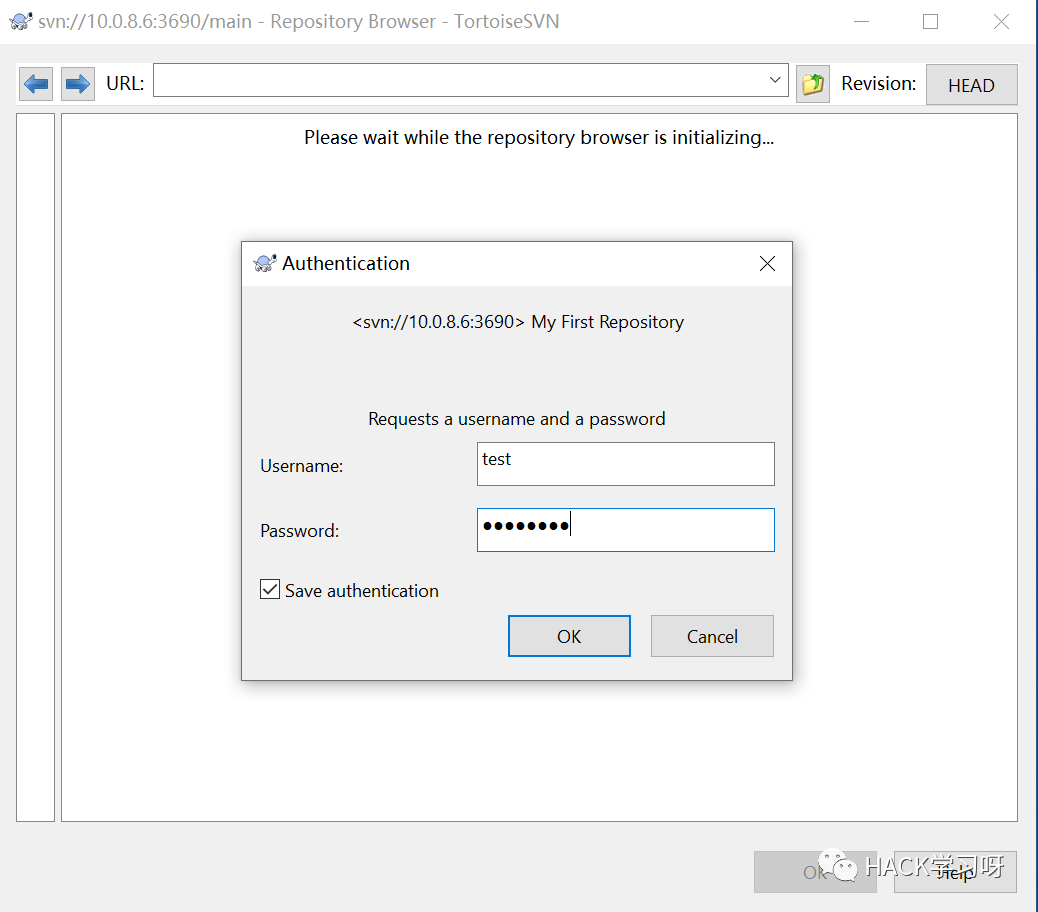The image size is (1038, 912).
Task: Click the Help button in Repository Browser
Action: tap(955, 872)
